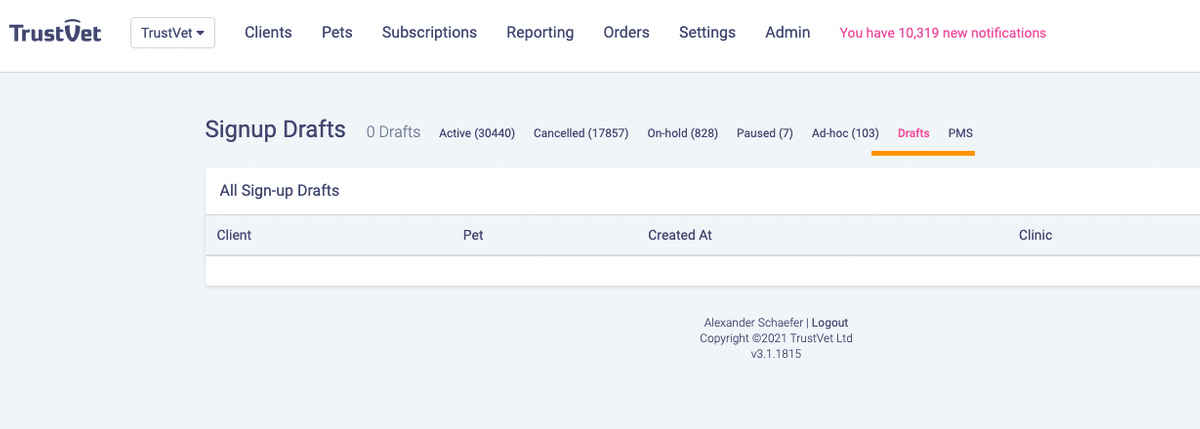Click the Logout link
This screenshot has height=429, width=1200.
830,323
